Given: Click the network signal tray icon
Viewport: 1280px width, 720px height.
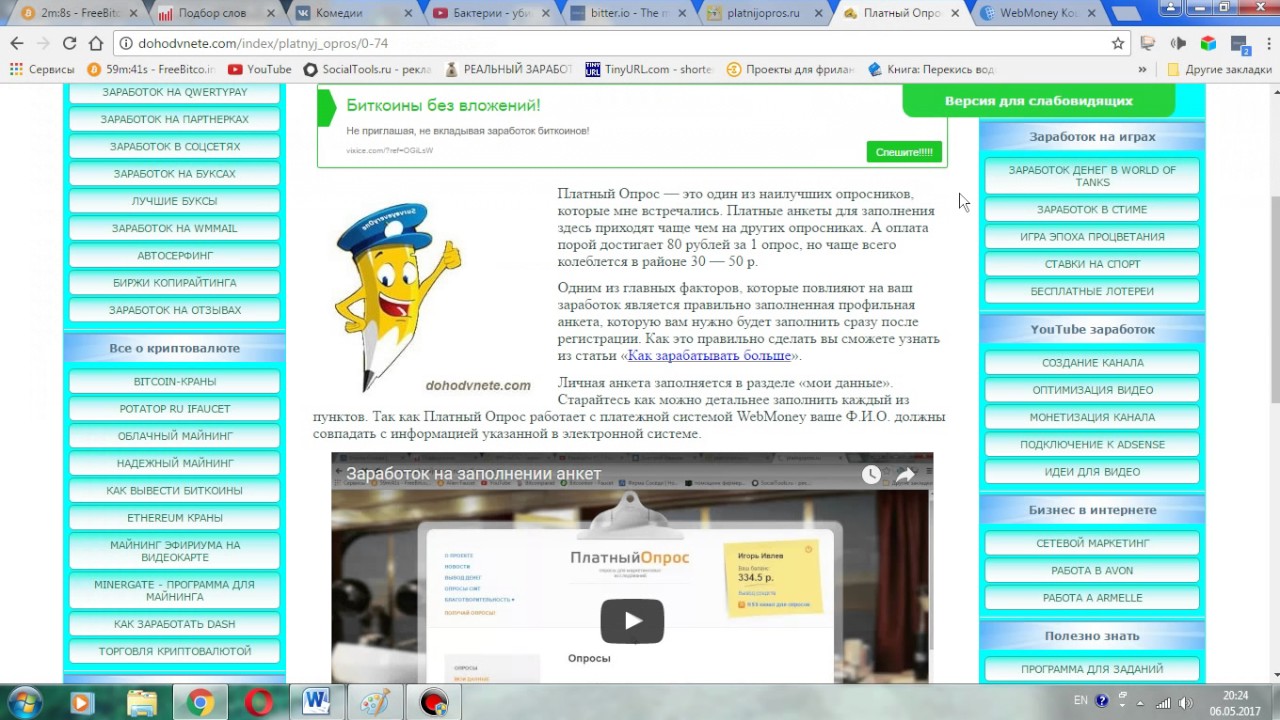Looking at the screenshot, I should [1163, 701].
